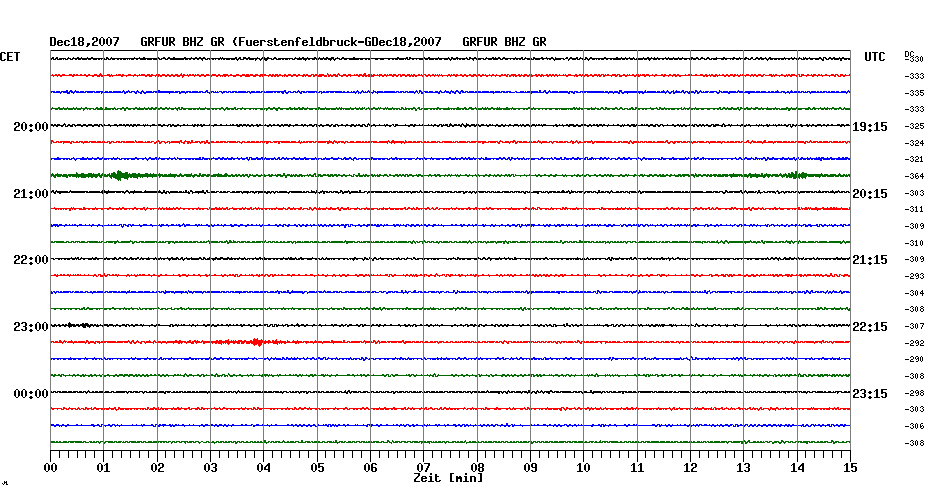The image size is (930, 494).
Task: Click the DC offset value -310
Action: (x=914, y=243)
